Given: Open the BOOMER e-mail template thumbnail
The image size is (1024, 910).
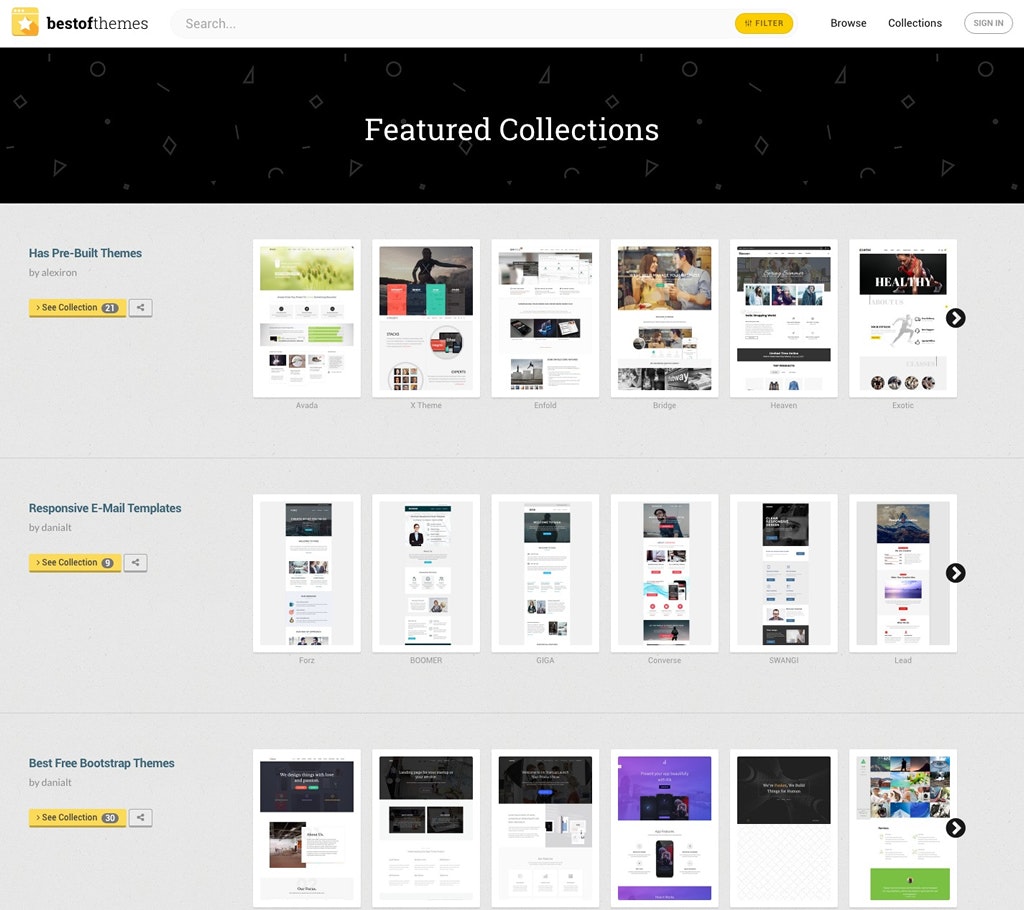Looking at the screenshot, I should coord(426,573).
